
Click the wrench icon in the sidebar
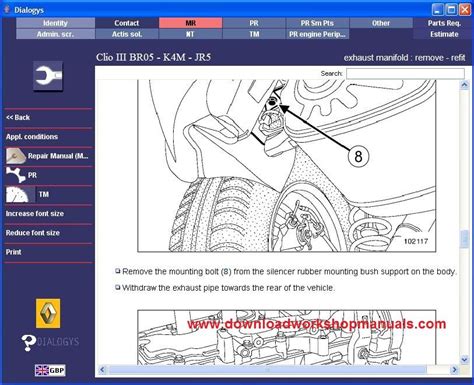[48, 76]
